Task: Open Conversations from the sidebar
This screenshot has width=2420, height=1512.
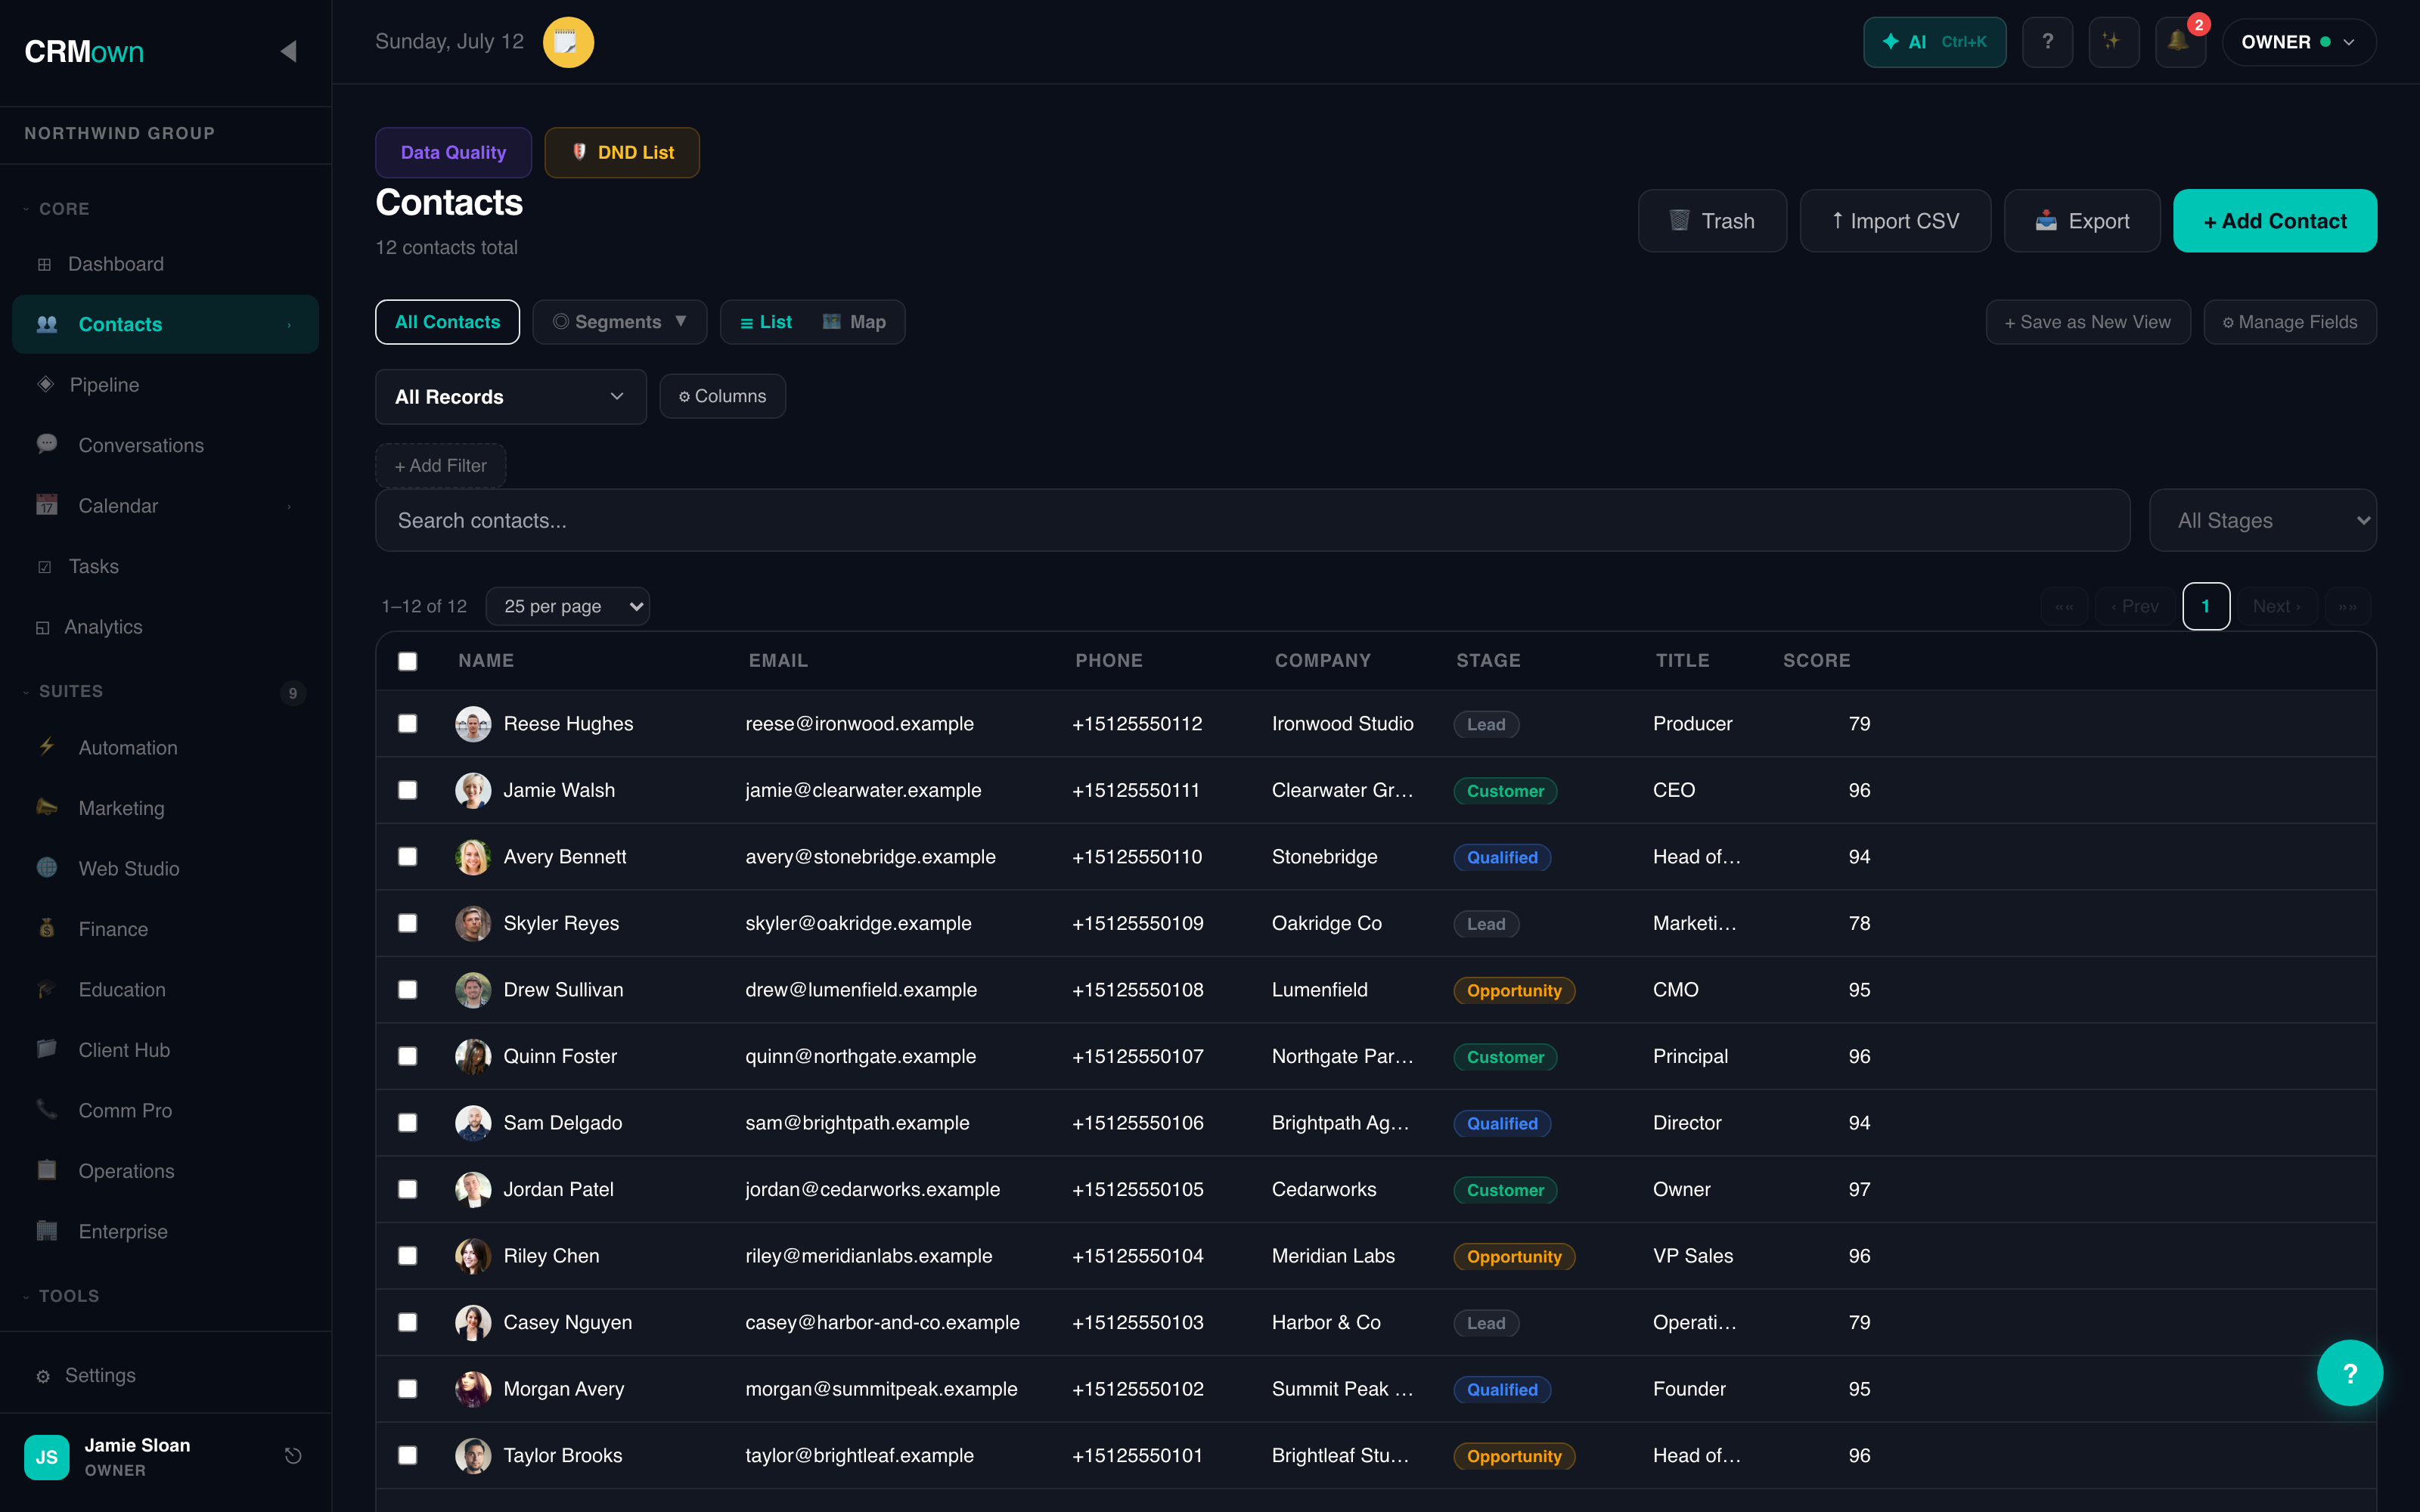Action: click(165, 445)
